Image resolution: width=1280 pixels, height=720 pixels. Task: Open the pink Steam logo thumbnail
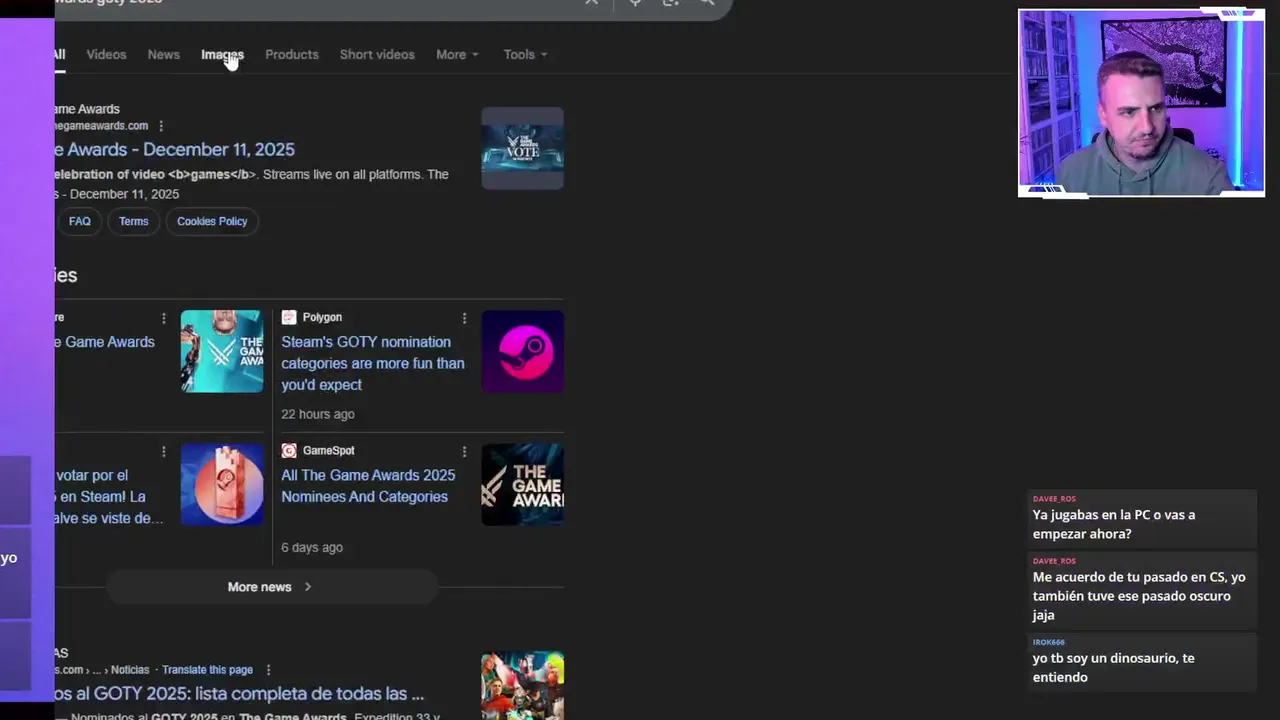point(522,351)
